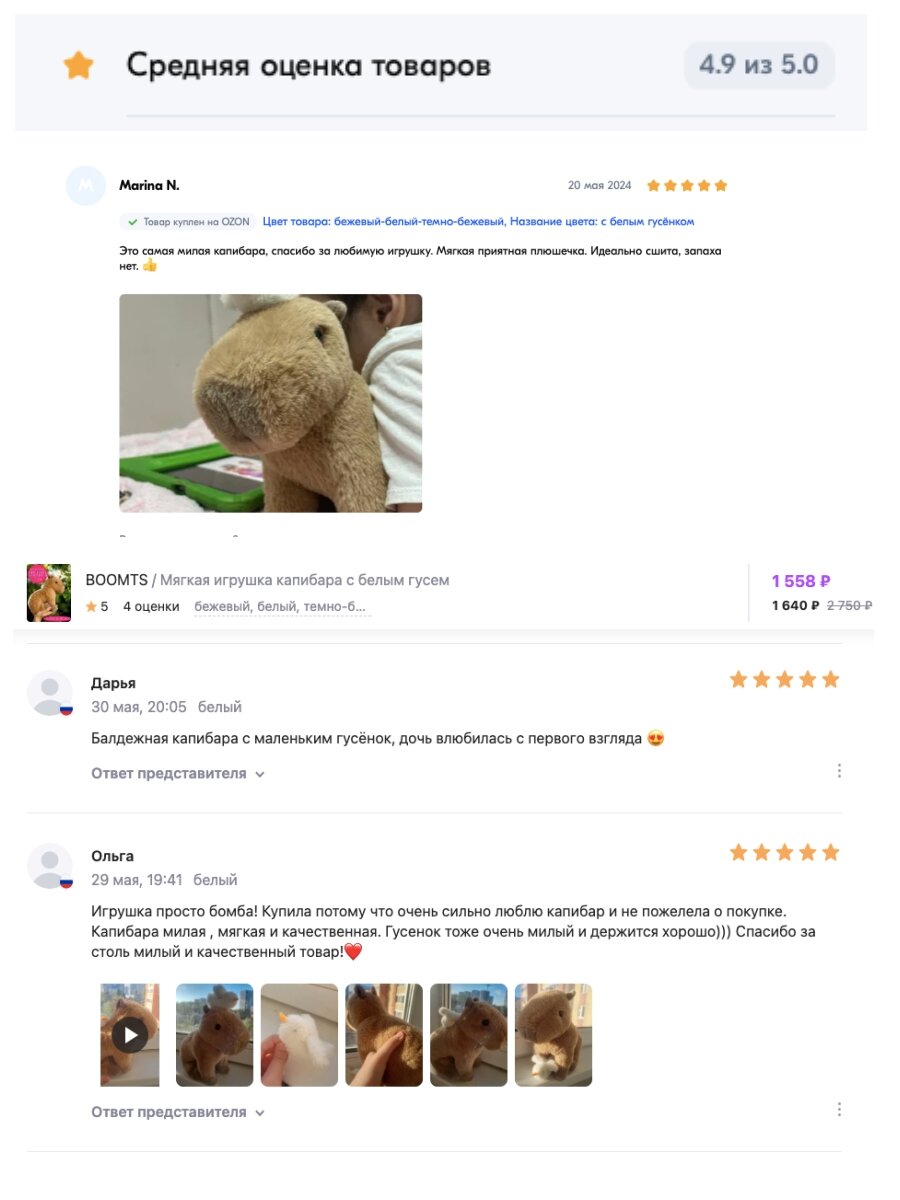This screenshot has width=900, height=1200.
Task: Click the Цвет товара blue link text
Action: pos(478,222)
